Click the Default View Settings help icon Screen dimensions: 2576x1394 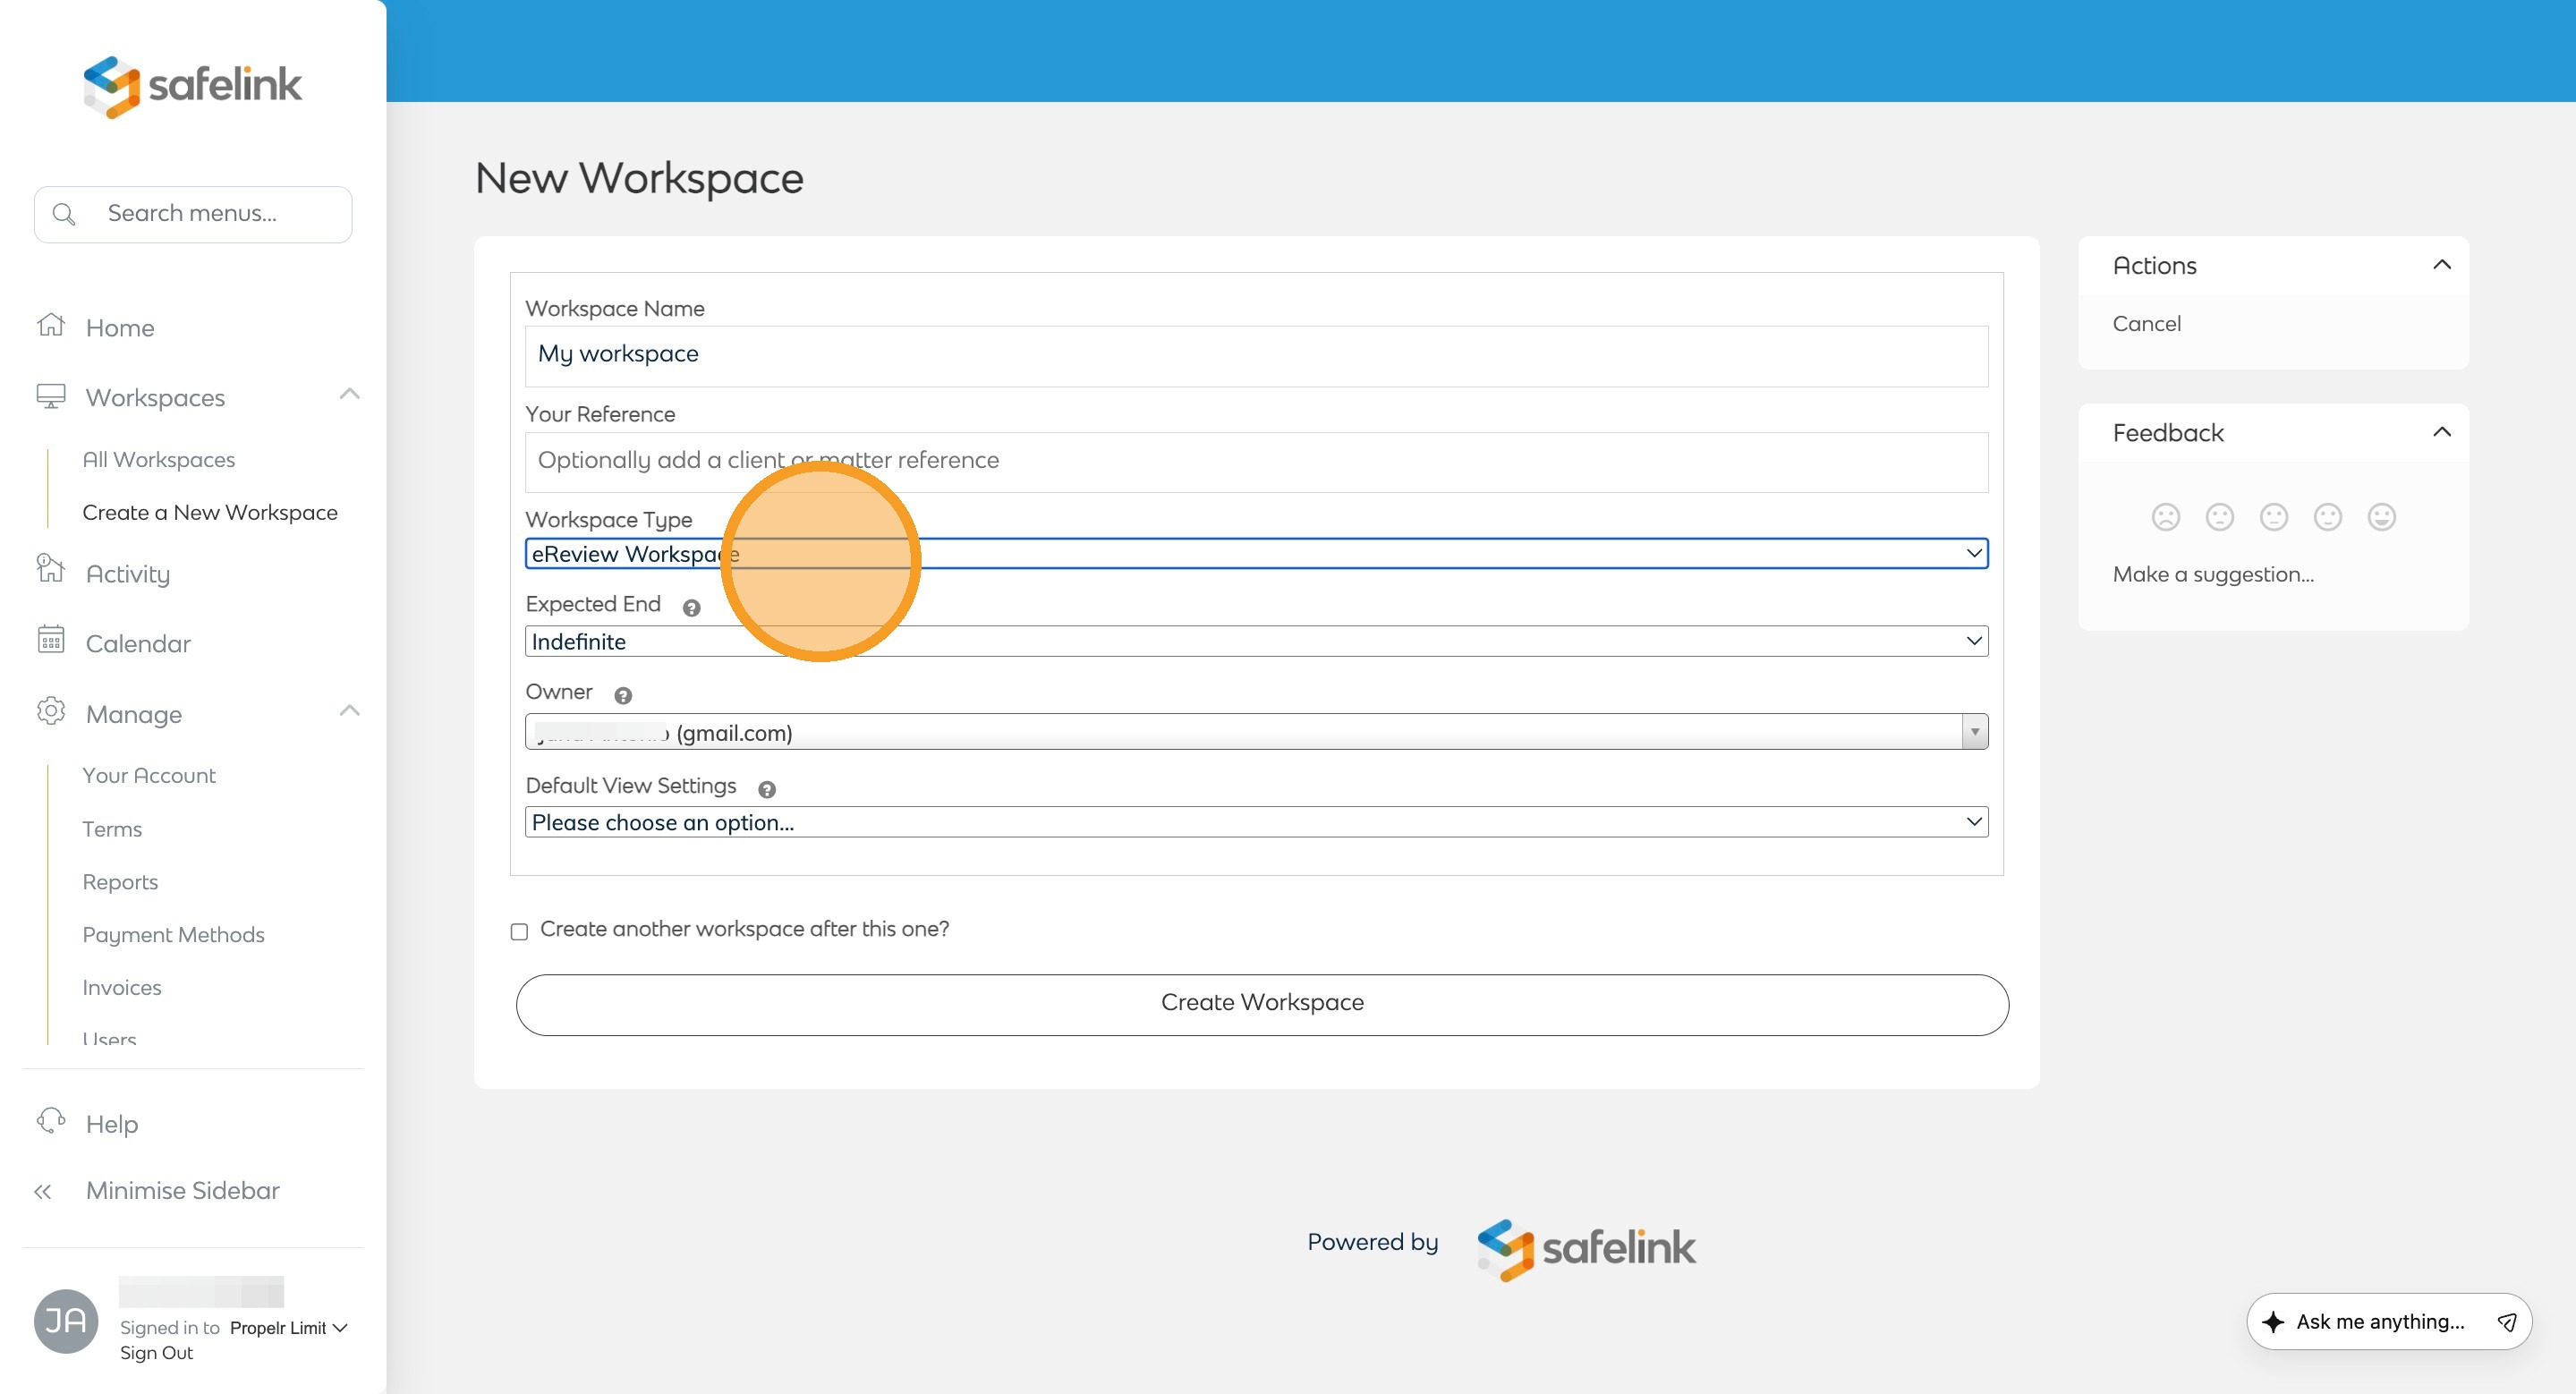pyautogui.click(x=767, y=789)
